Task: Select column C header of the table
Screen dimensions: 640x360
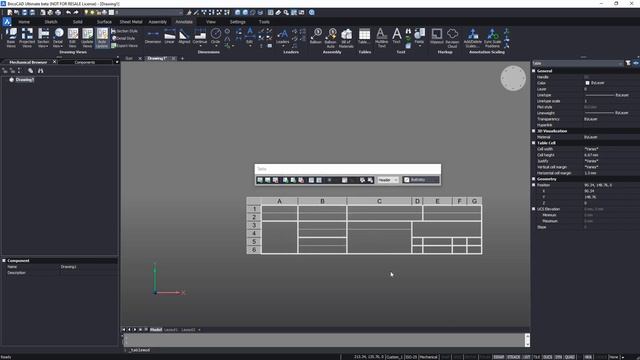Action: (x=379, y=201)
